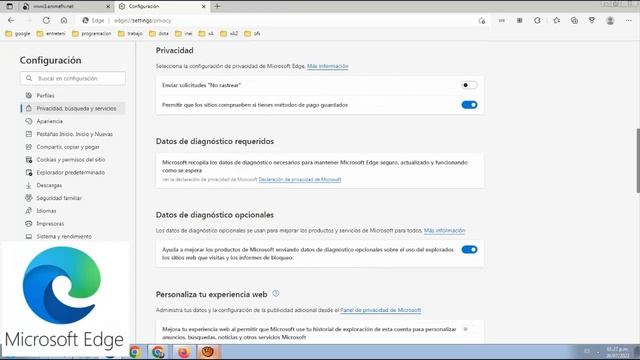Click the help icon beside Personaliza tu experiencia web
640x360 pixels.
[x=276, y=293]
